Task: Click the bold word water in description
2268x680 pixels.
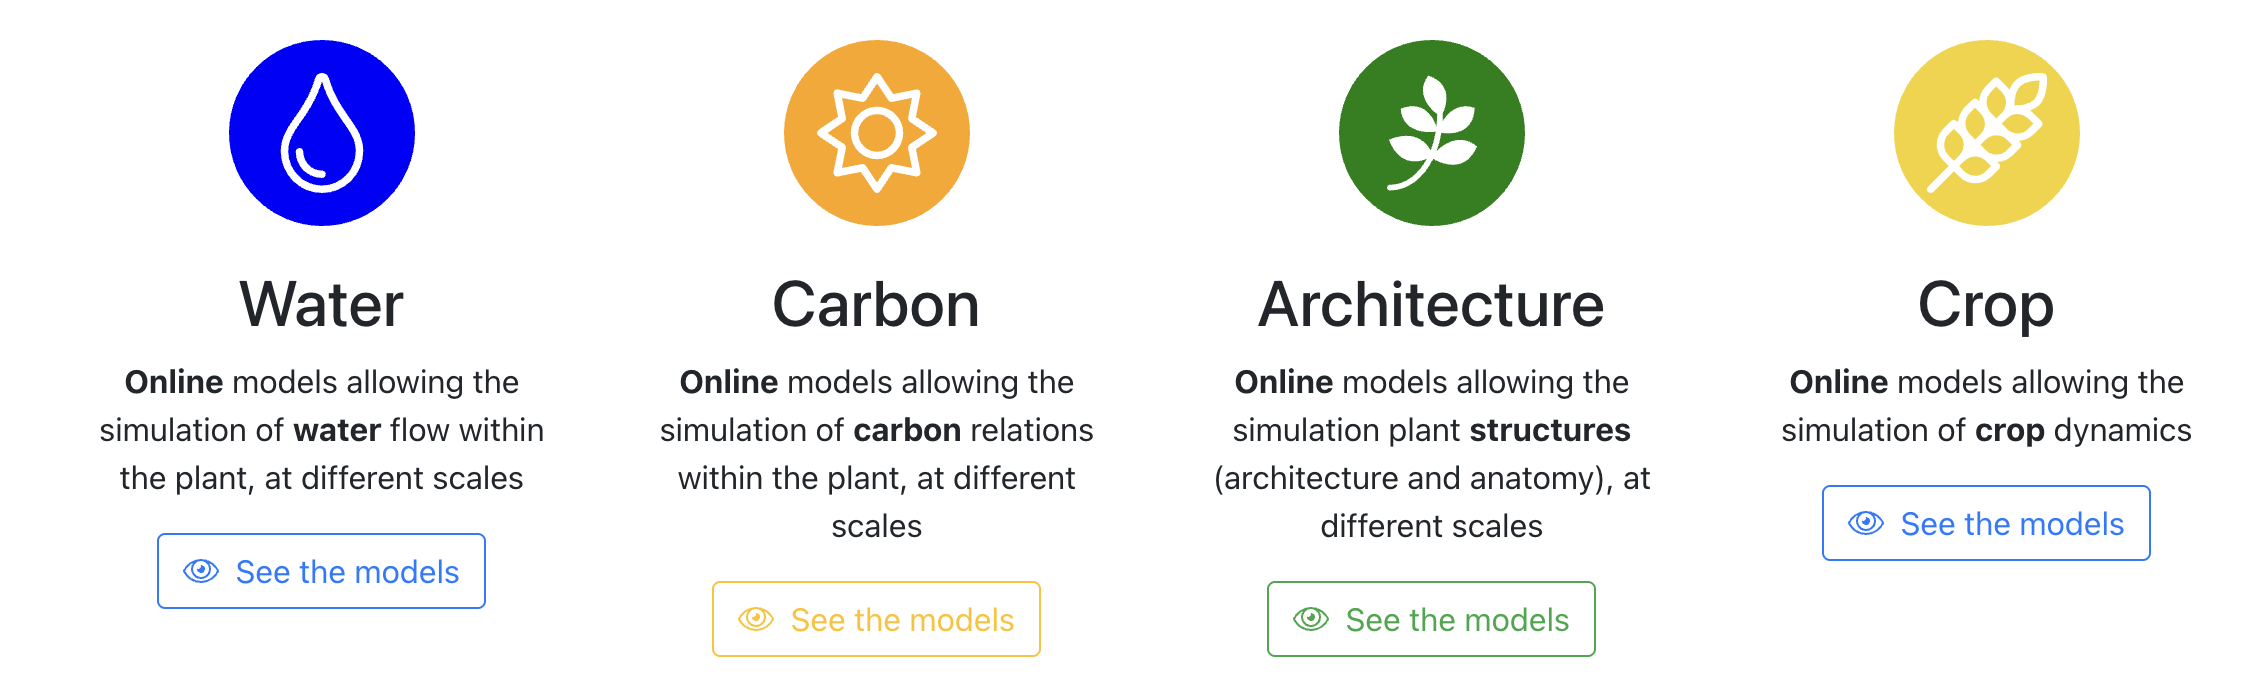Action: [337, 430]
